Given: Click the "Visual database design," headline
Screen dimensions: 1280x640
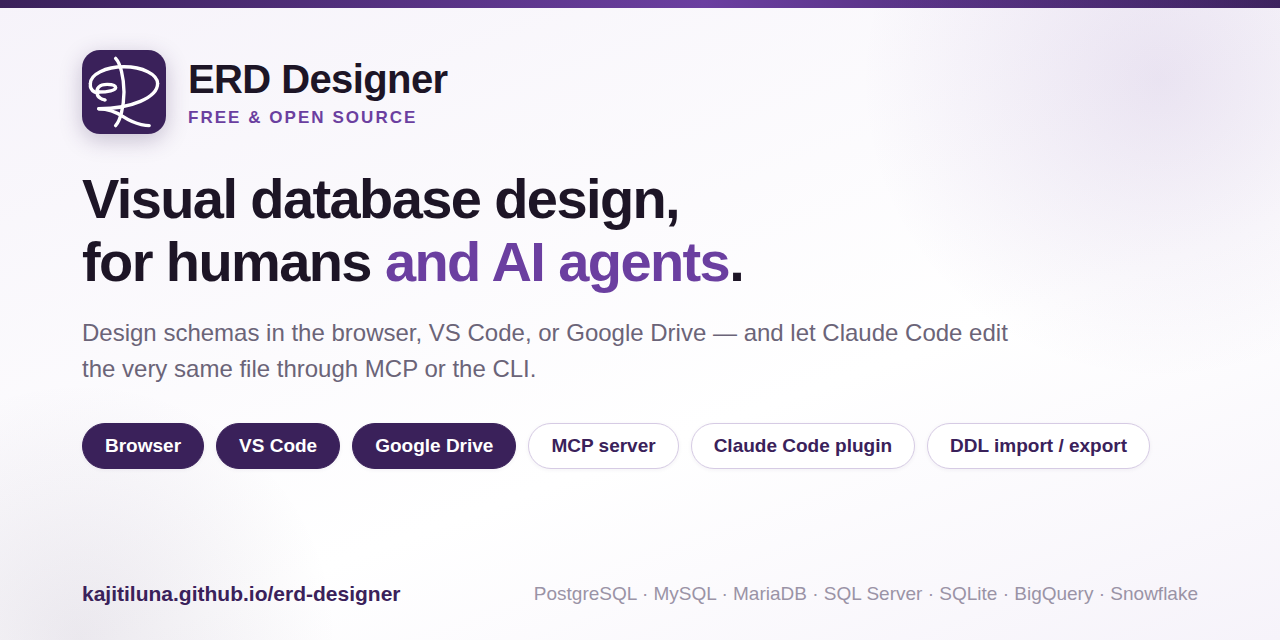Looking at the screenshot, I should click(x=381, y=199).
